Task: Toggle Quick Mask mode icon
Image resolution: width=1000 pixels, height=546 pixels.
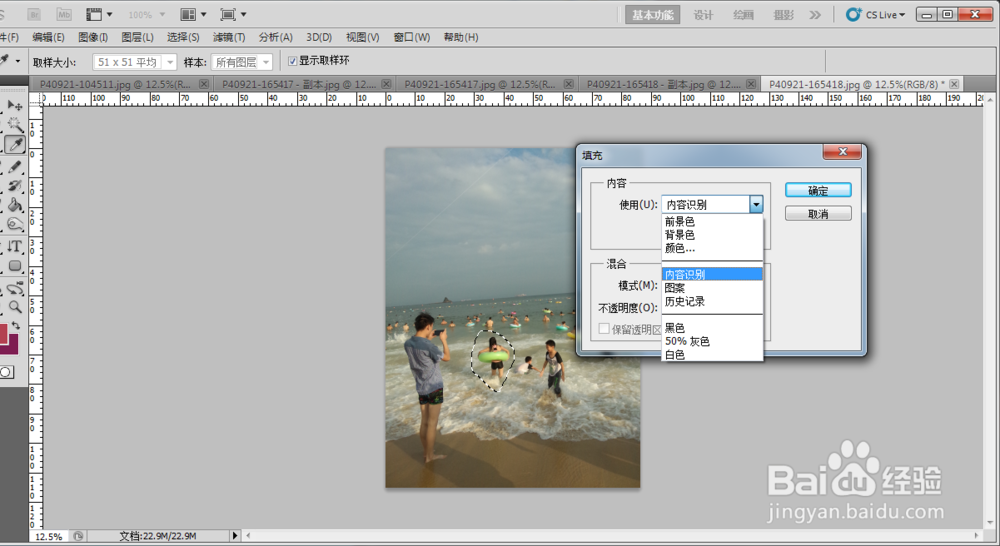Action: tap(6, 372)
